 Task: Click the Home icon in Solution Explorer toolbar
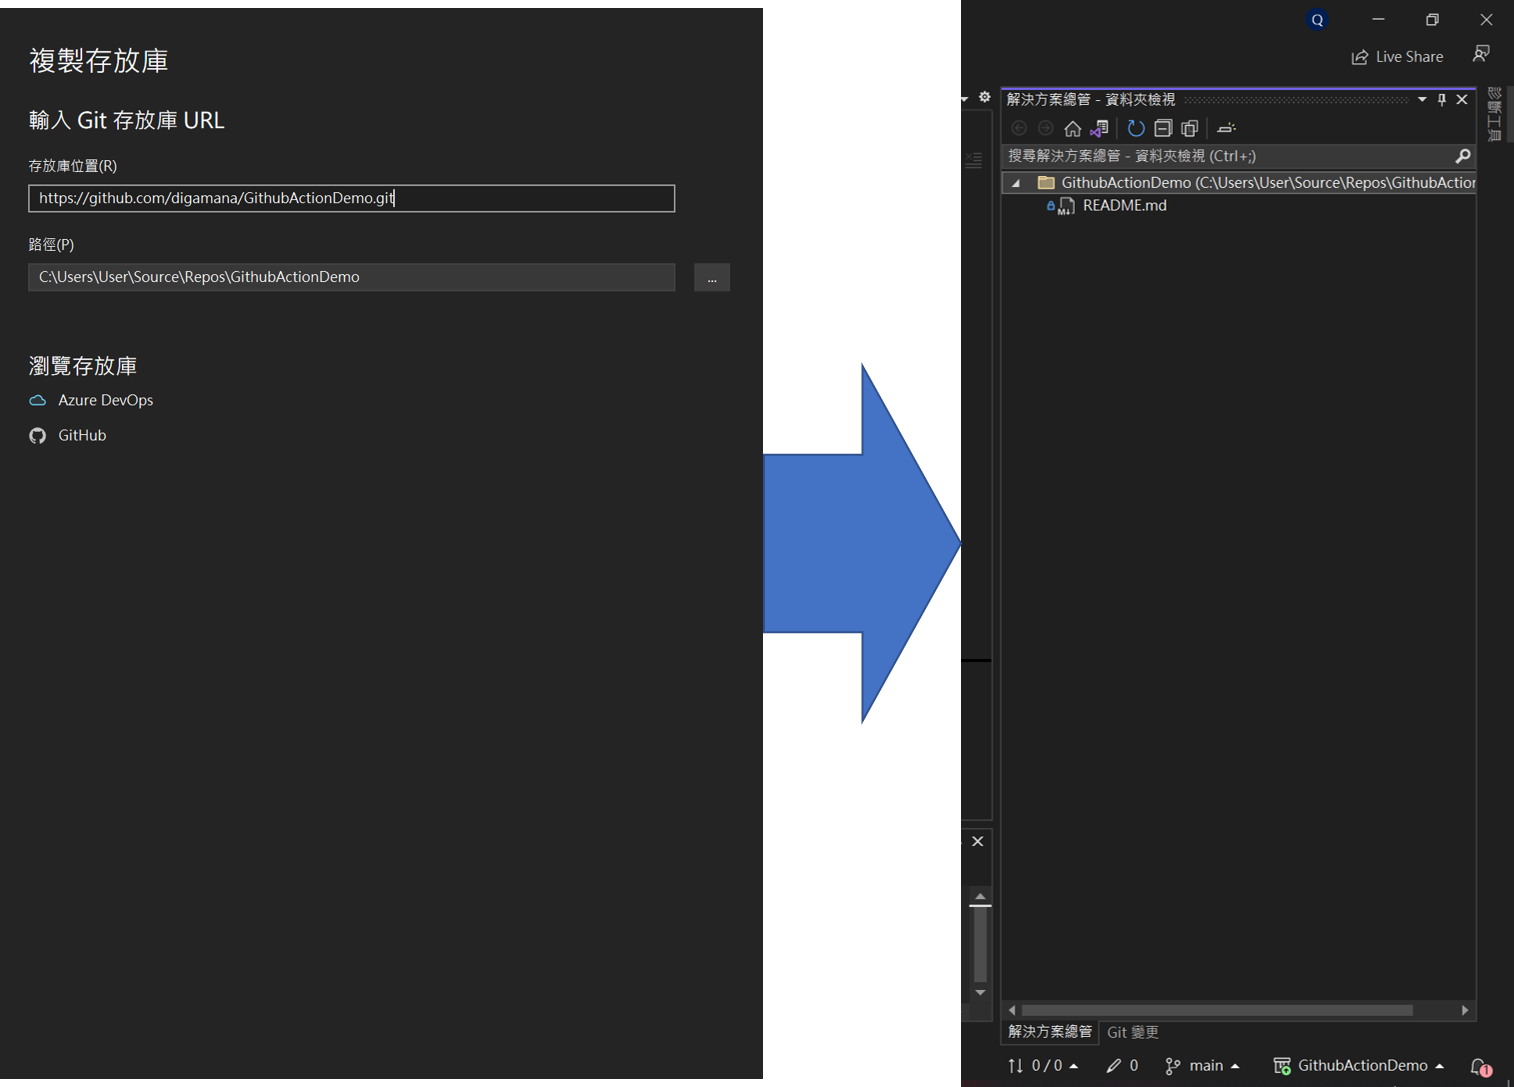[1072, 128]
